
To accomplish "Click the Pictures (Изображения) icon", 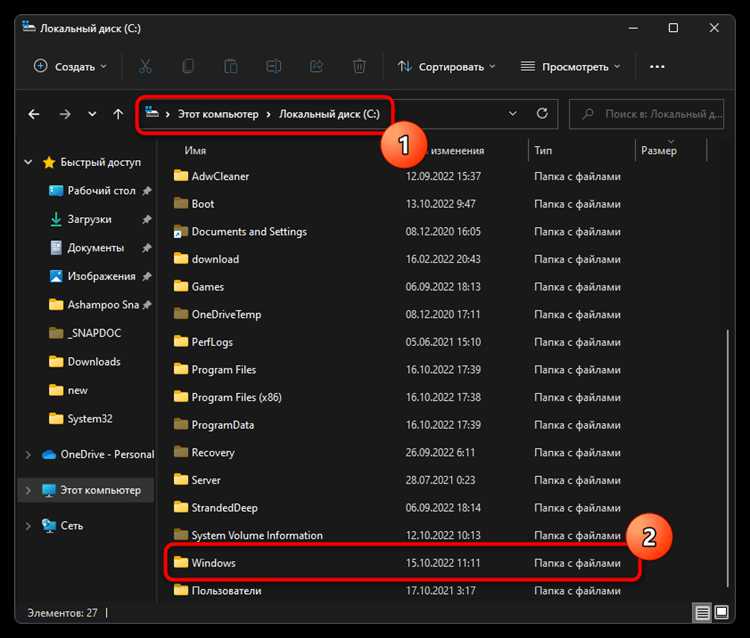I will click(56, 276).
